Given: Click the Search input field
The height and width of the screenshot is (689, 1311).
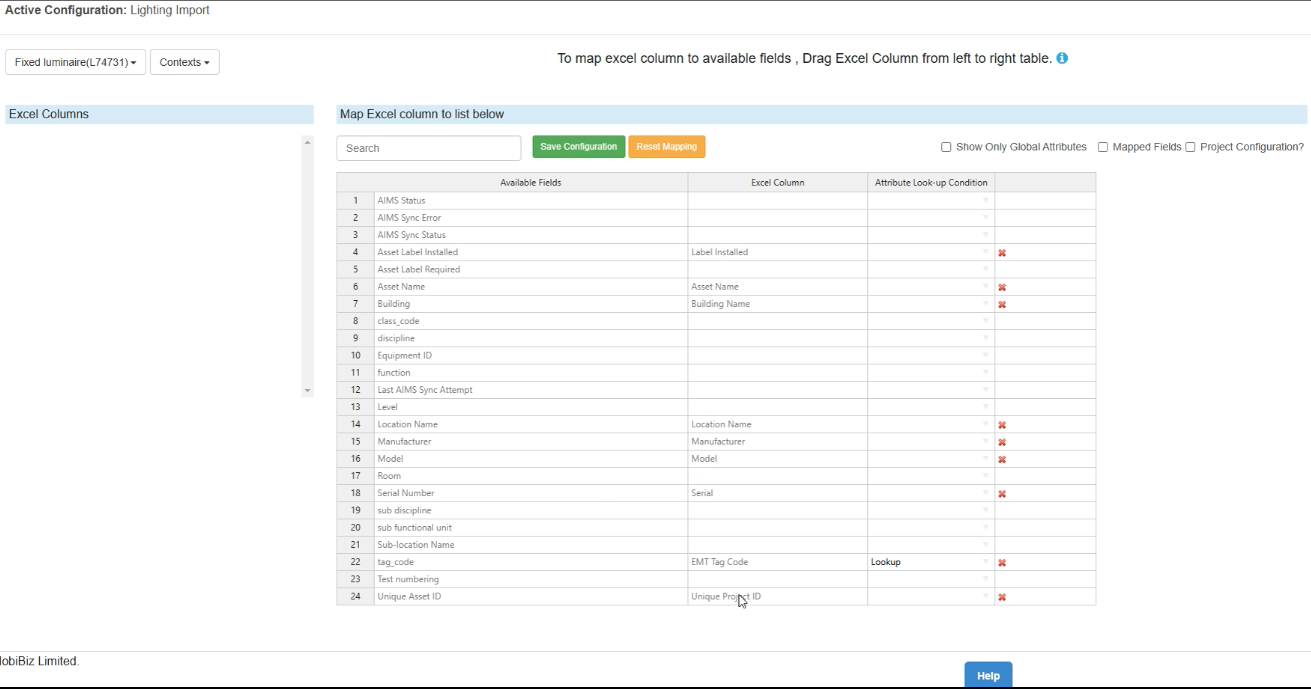Looking at the screenshot, I should [429, 148].
